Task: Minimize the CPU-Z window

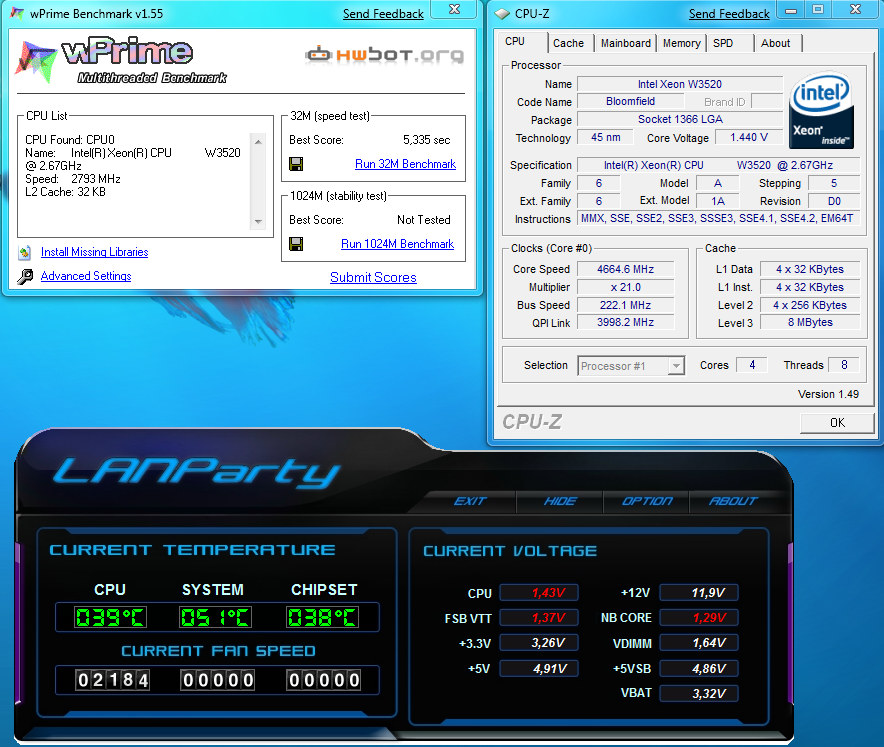Action: point(791,10)
